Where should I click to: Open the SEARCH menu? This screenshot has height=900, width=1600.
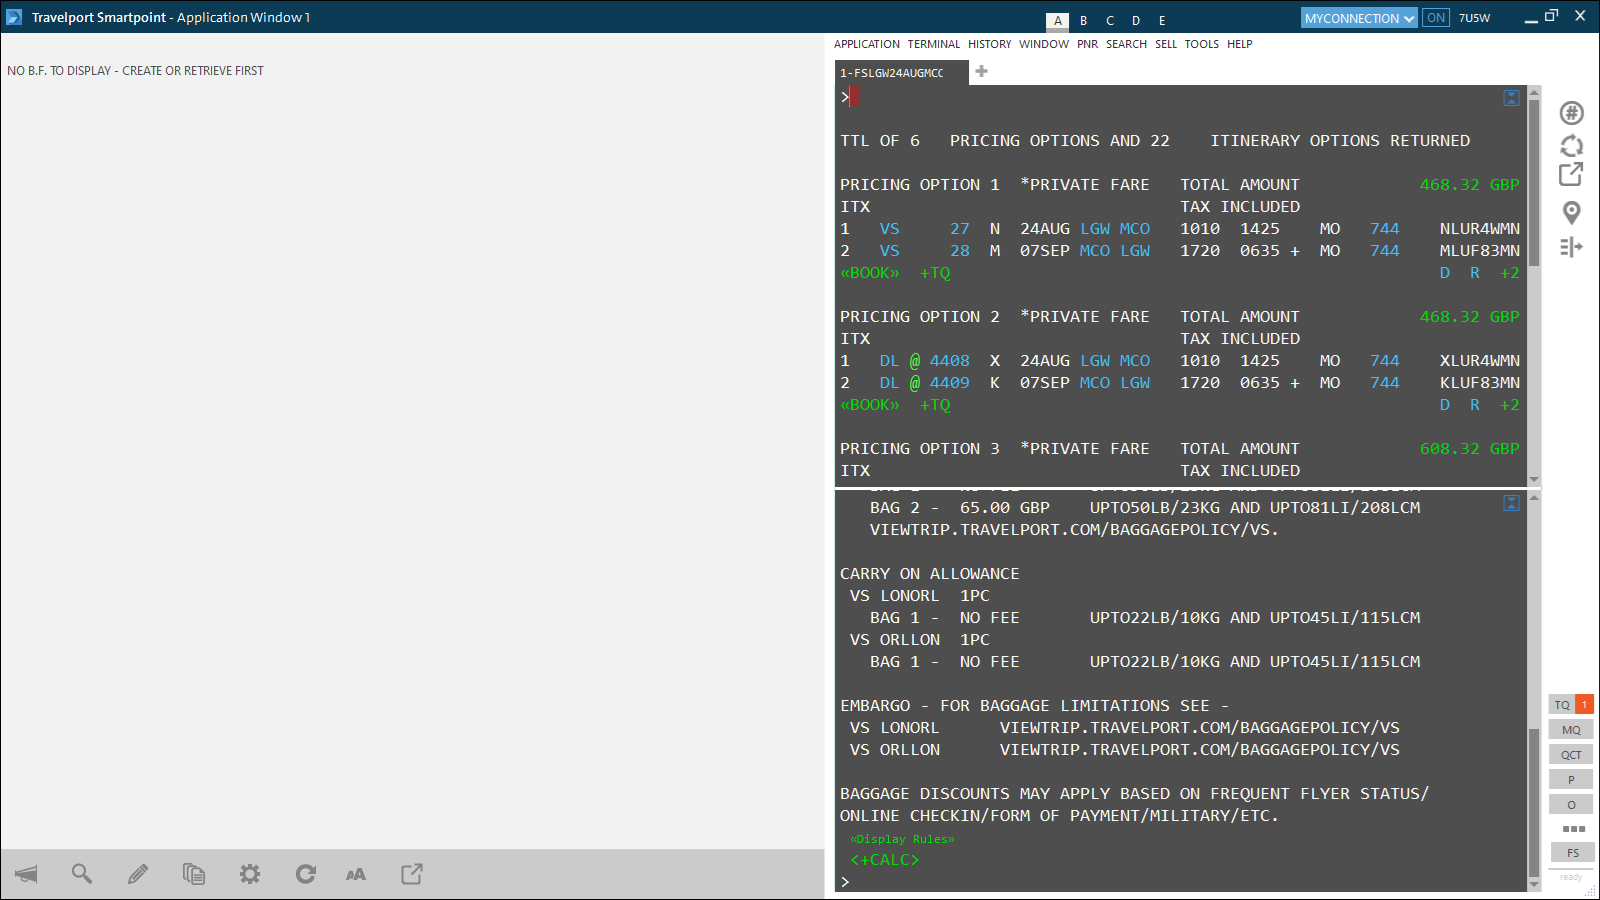(1126, 44)
